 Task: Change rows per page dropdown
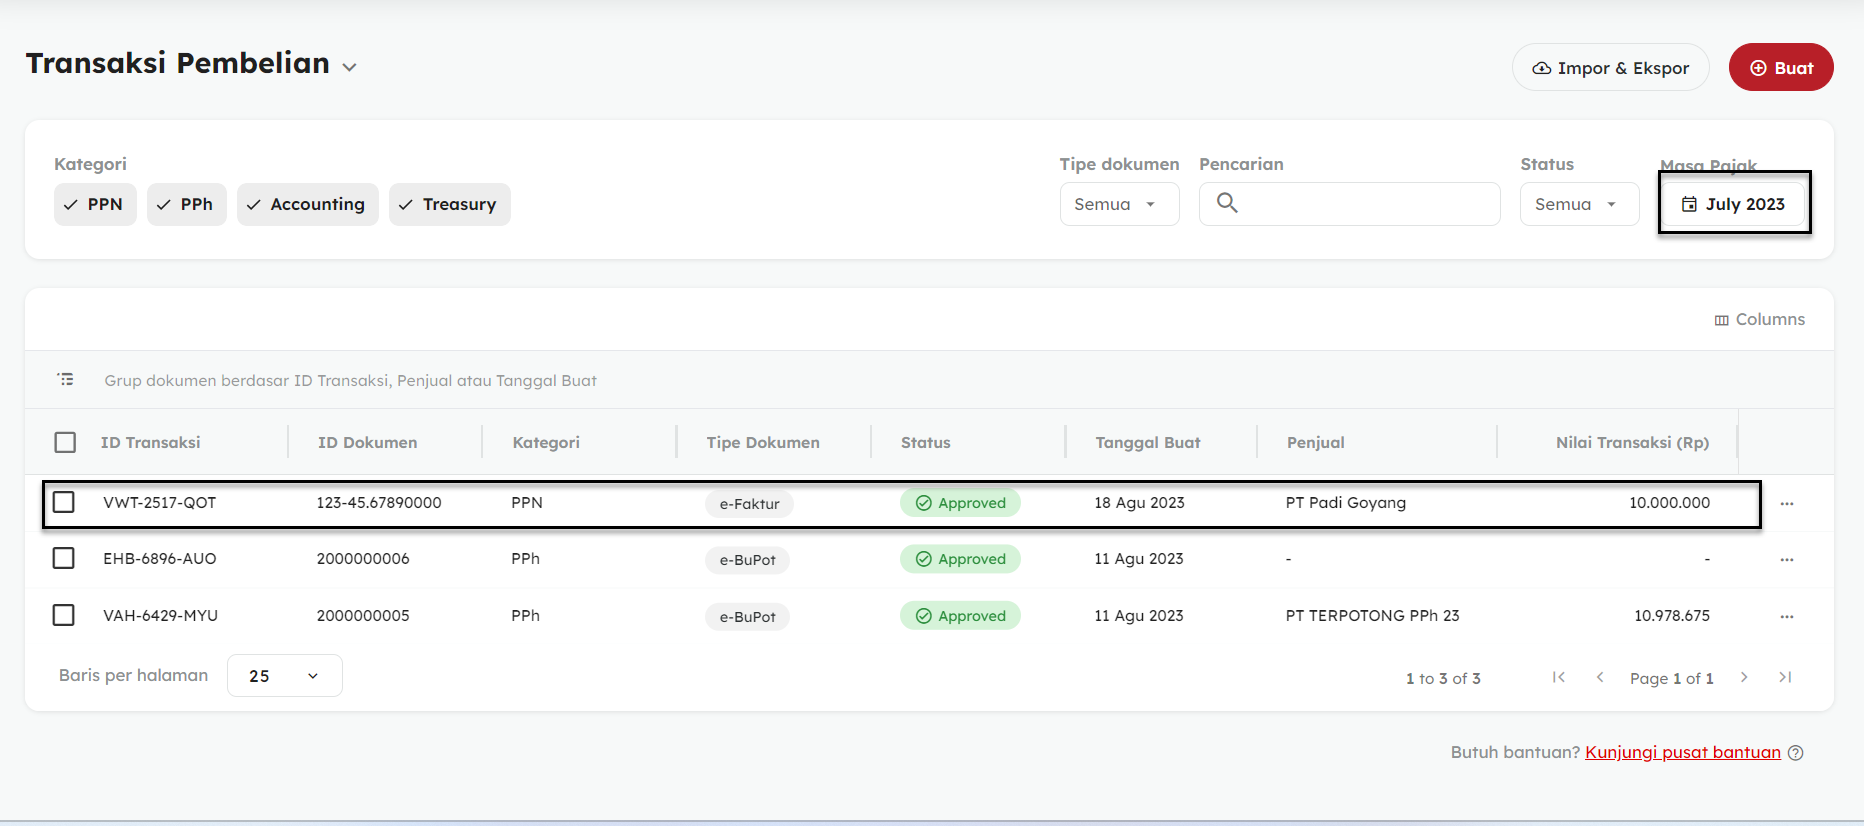(x=284, y=676)
